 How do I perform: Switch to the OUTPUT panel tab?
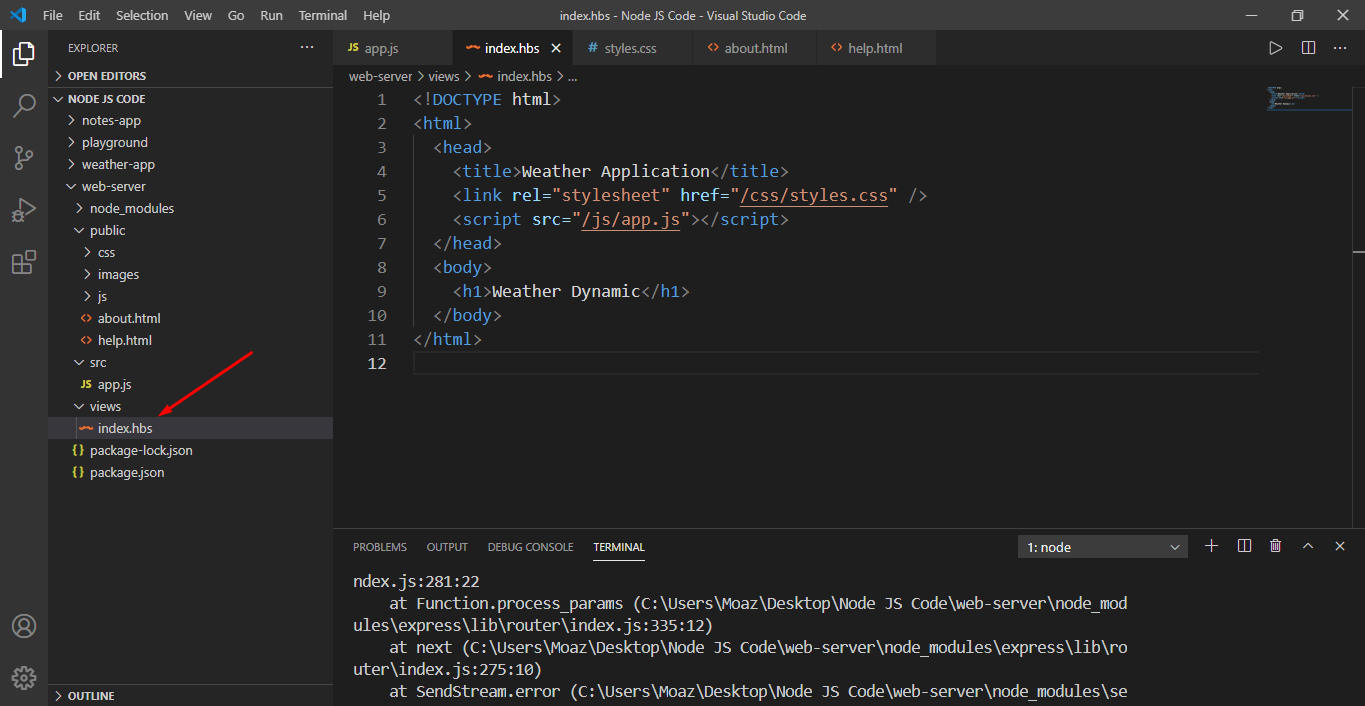coord(446,546)
